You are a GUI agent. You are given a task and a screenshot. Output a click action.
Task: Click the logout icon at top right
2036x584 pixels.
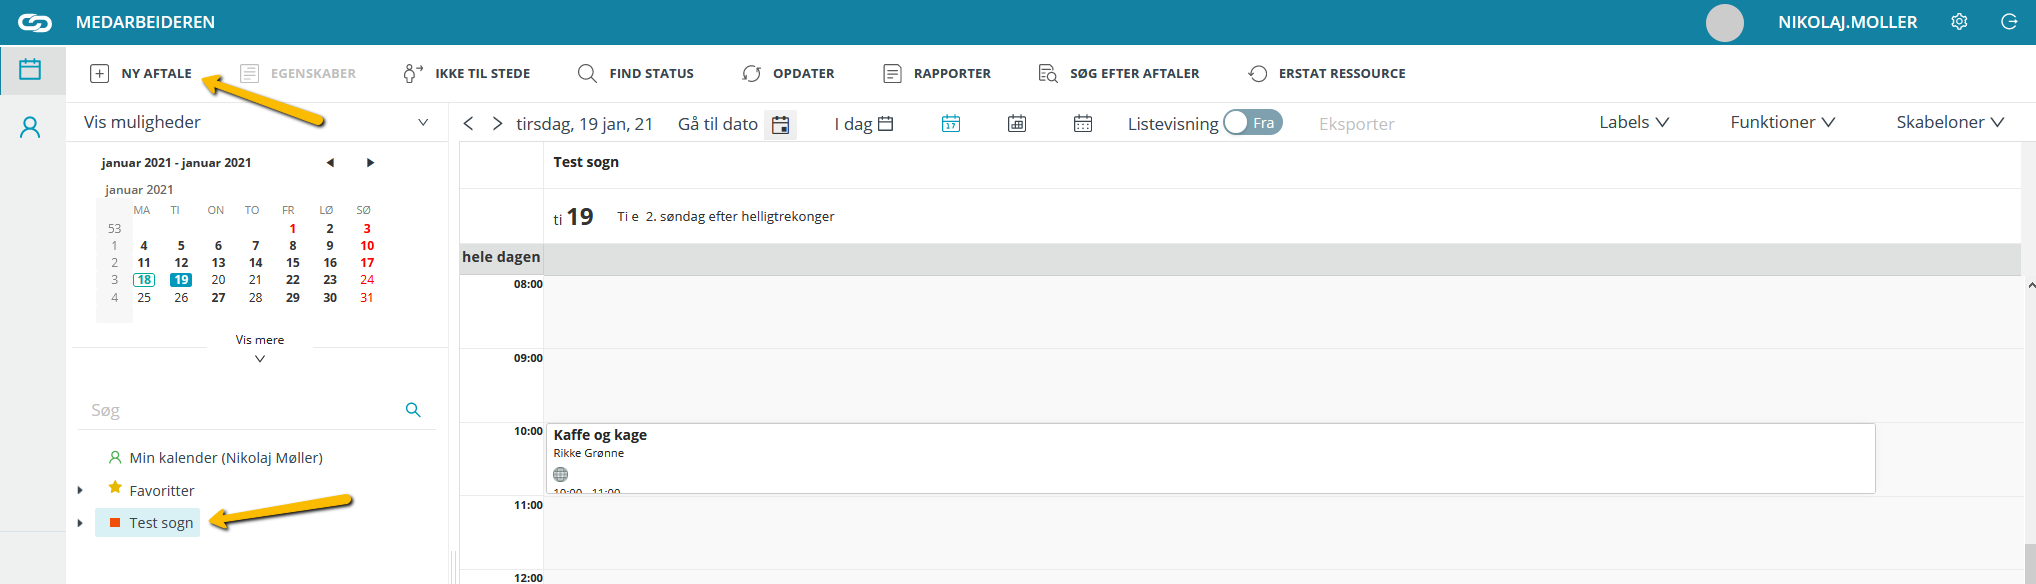point(2009,22)
